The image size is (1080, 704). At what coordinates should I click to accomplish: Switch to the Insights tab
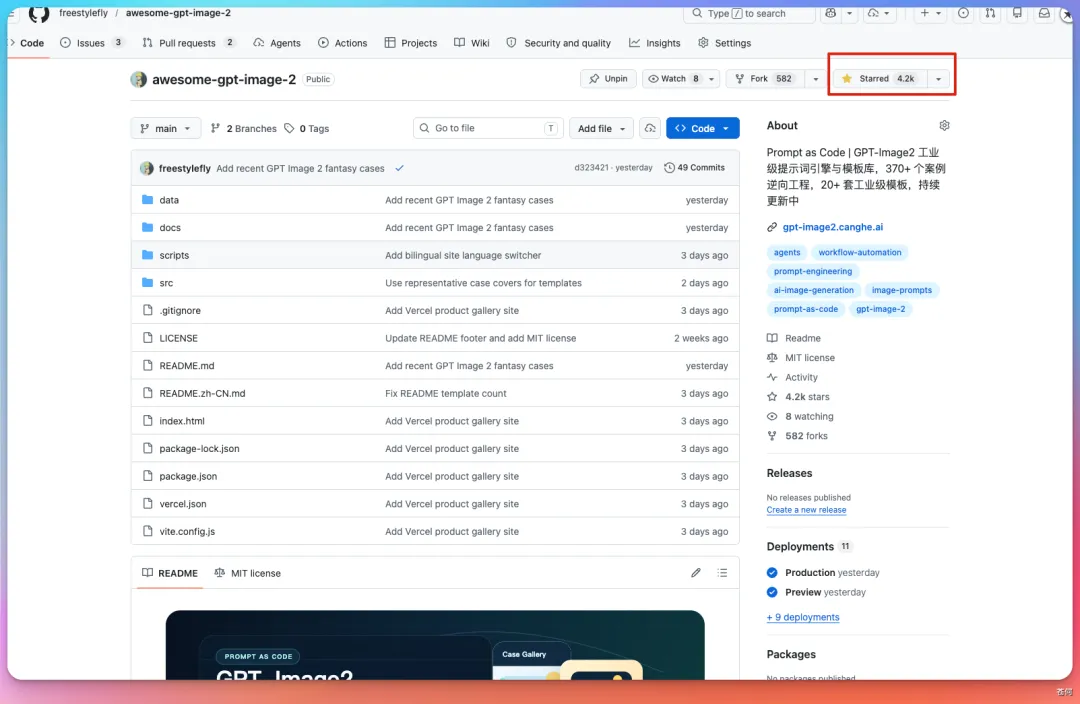click(x=654, y=43)
